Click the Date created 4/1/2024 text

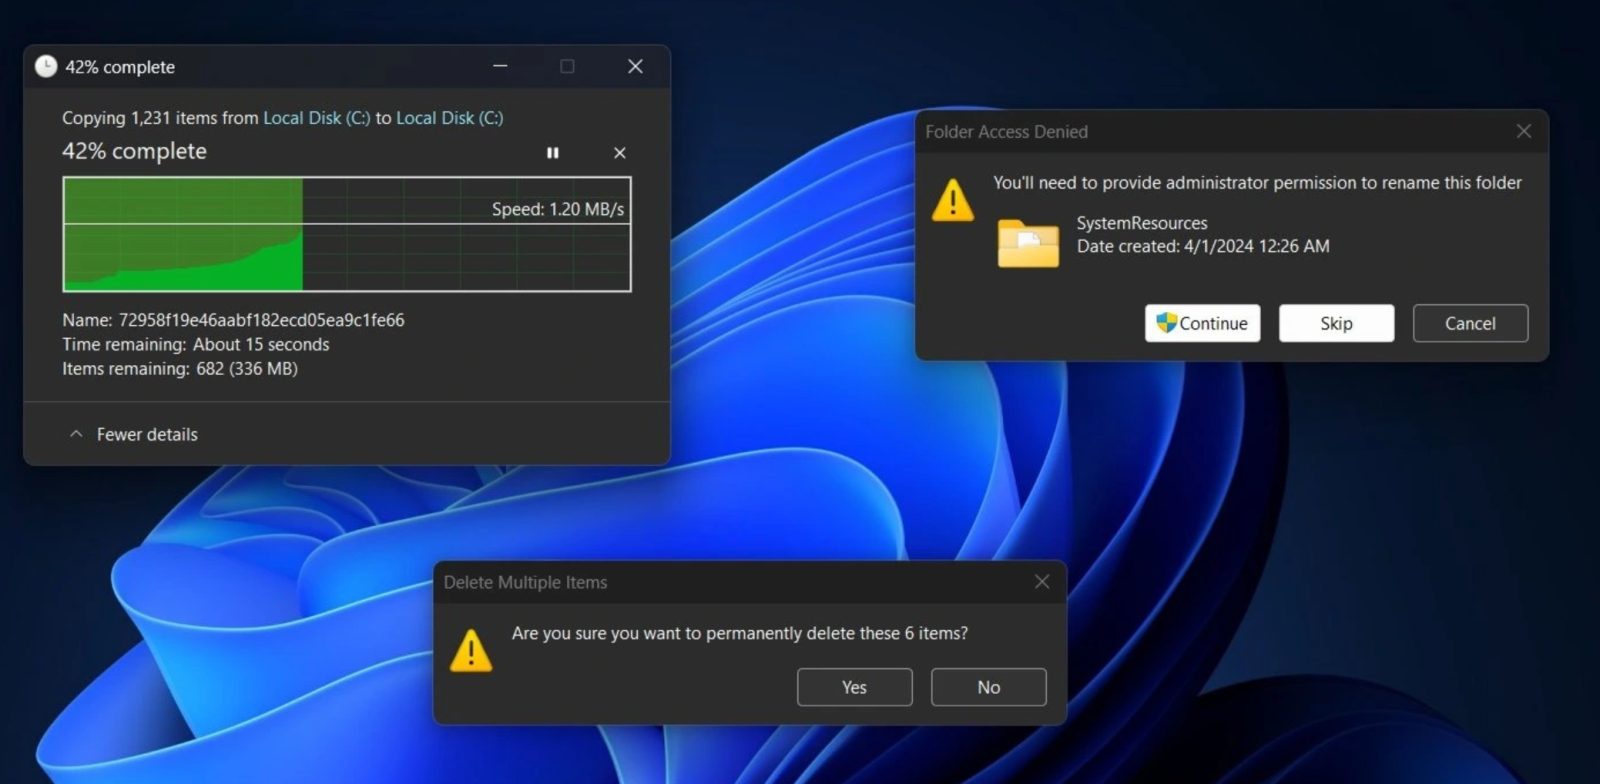[1203, 246]
